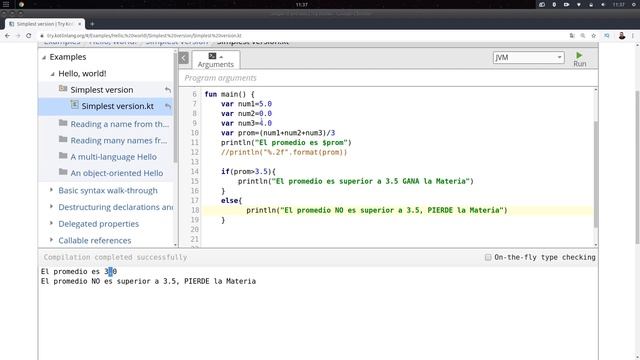The height and width of the screenshot is (360, 640).
Task: Open the browser zoom indicator icon
Action: [582, 36]
